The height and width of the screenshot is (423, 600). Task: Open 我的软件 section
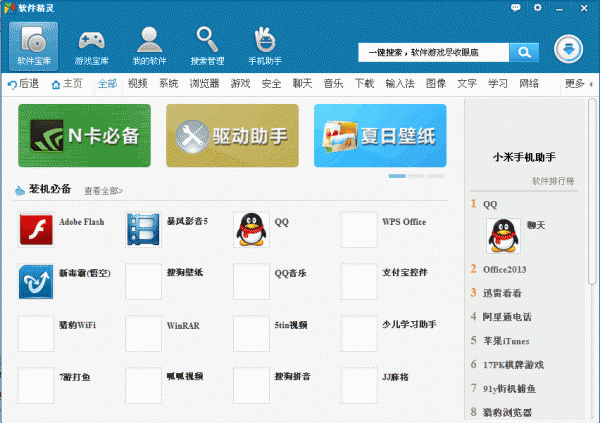149,46
